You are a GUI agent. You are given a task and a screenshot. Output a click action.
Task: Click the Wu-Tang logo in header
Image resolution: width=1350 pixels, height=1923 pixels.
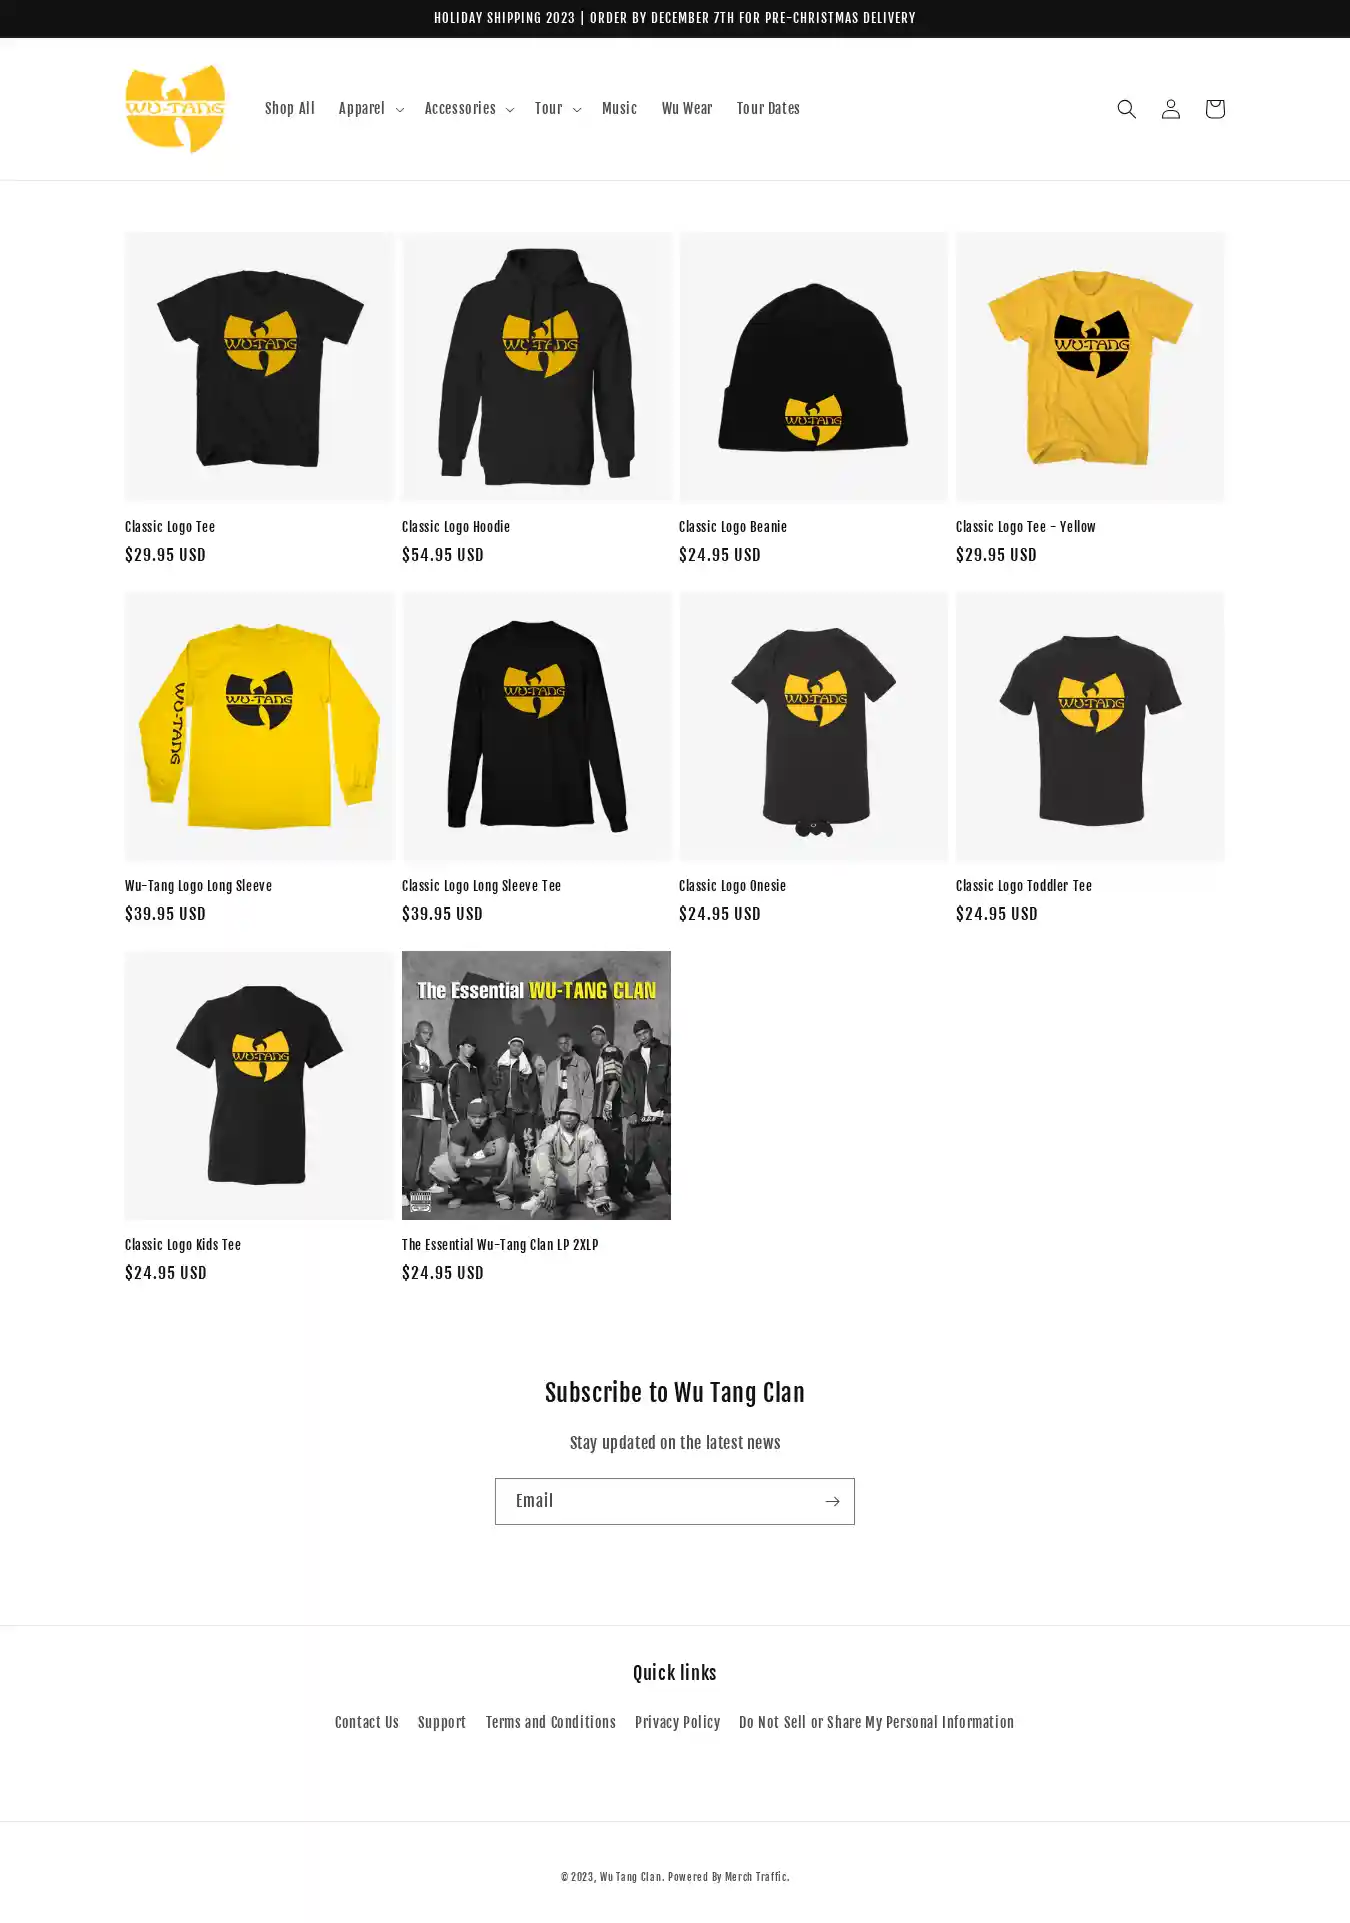point(175,109)
